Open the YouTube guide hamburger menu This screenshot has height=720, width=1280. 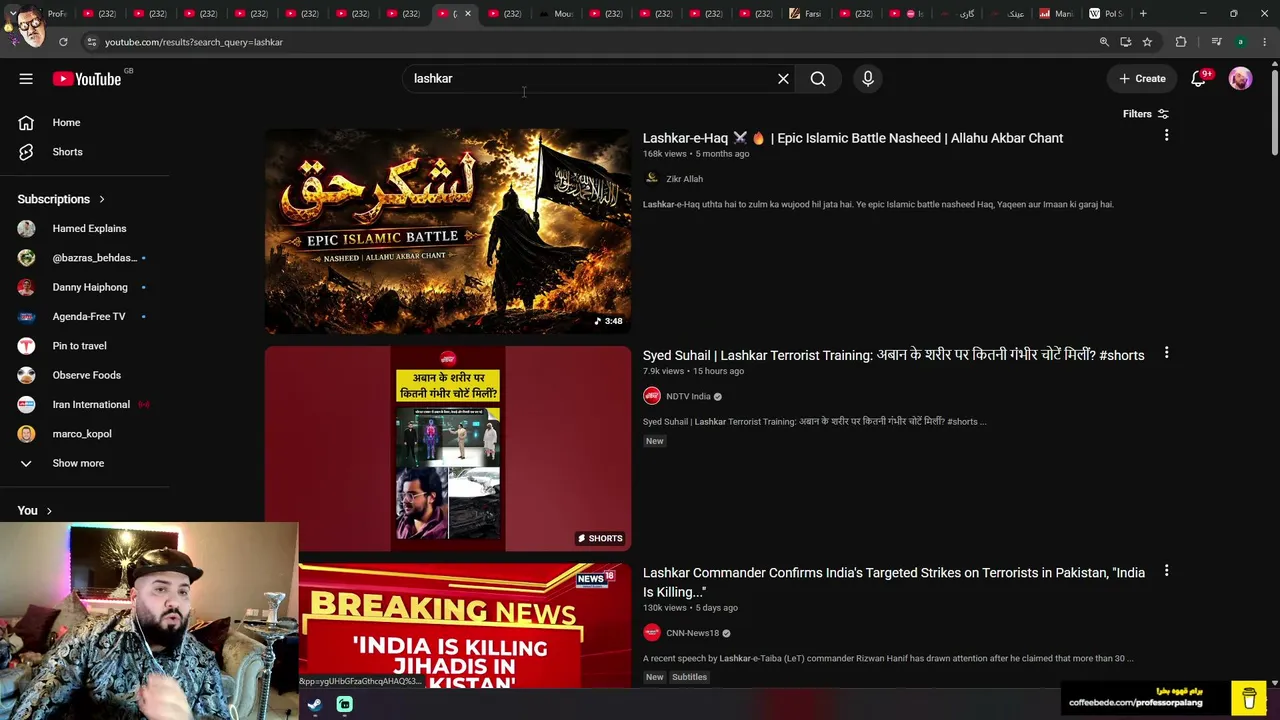point(26,79)
